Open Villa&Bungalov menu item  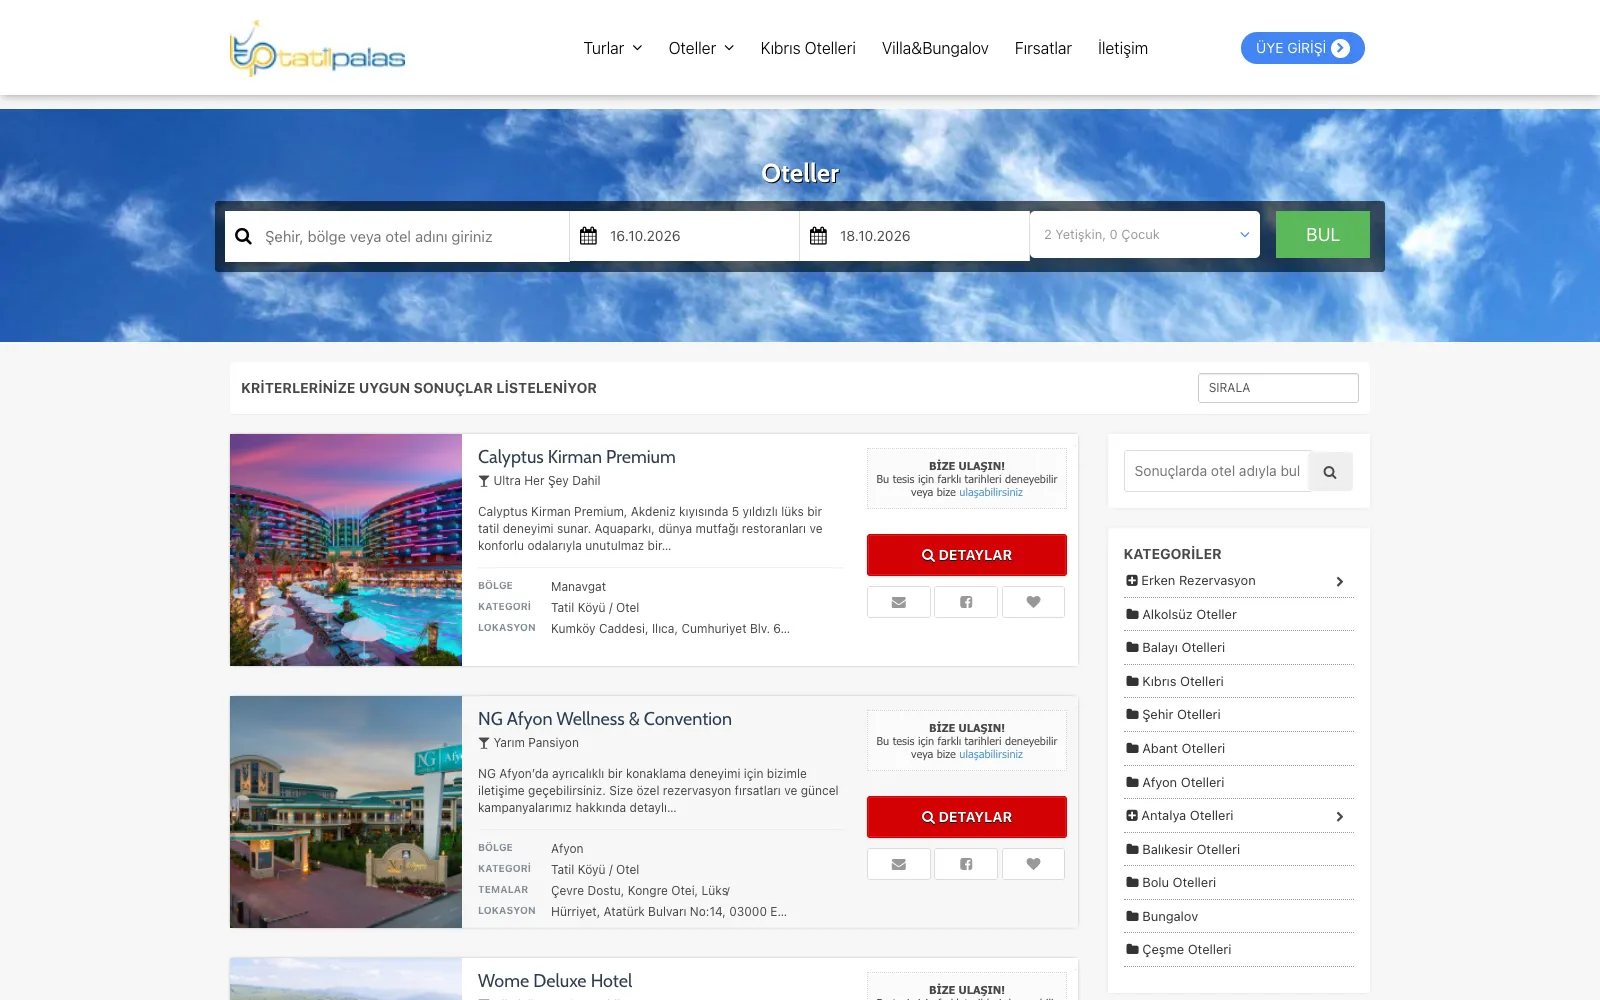point(935,48)
